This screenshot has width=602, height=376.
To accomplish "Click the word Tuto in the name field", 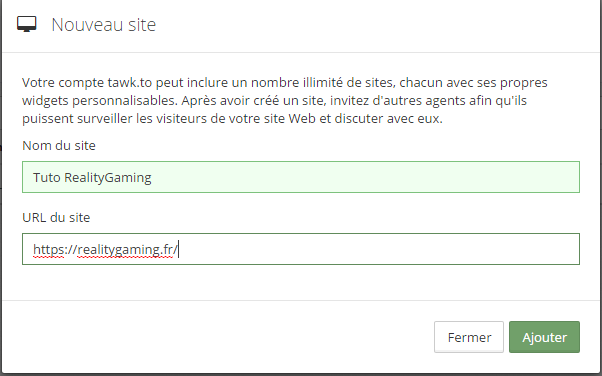I will (x=46, y=177).
